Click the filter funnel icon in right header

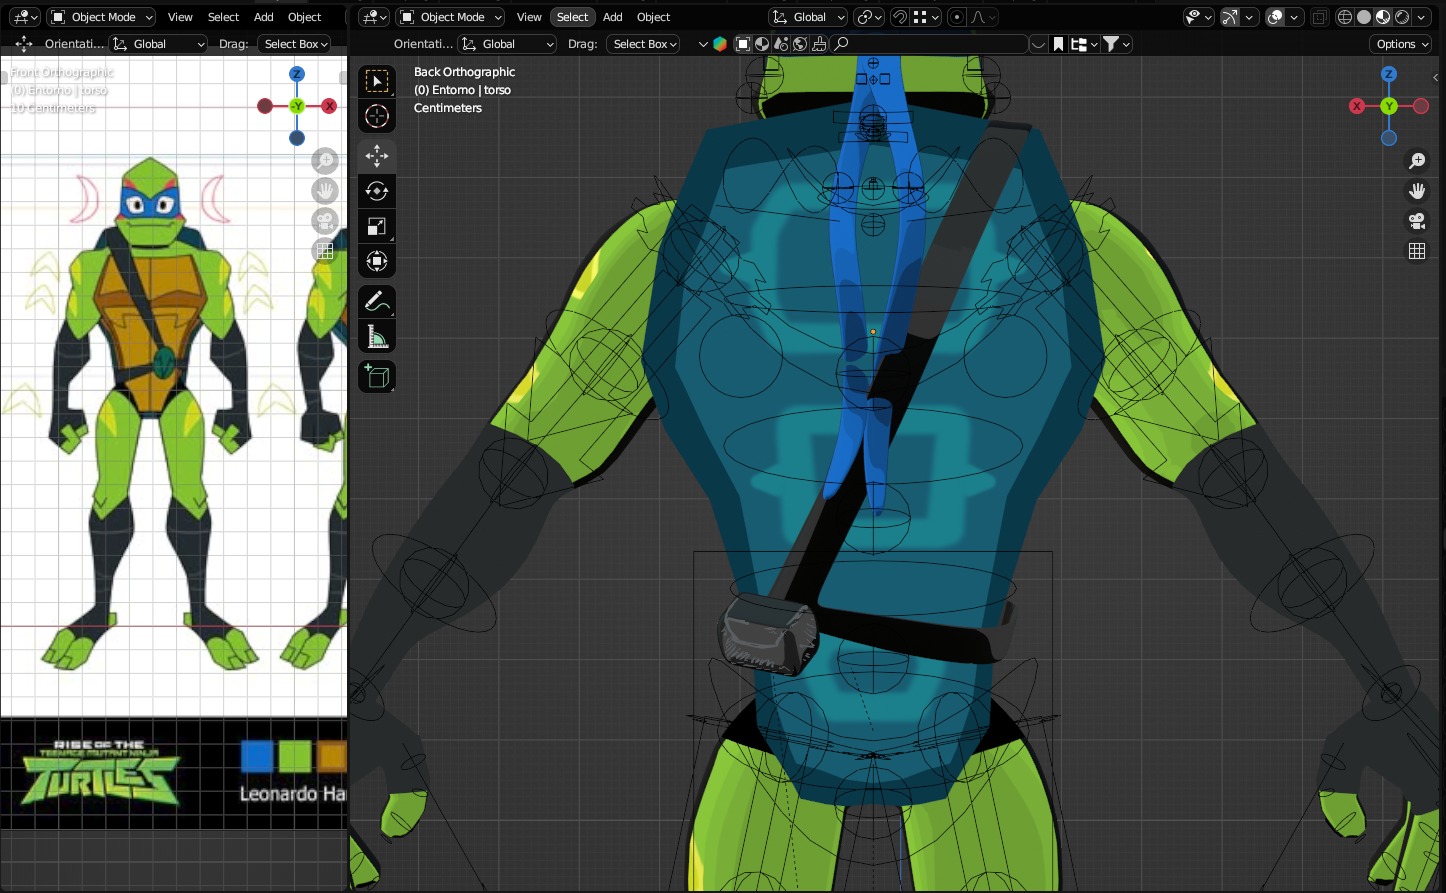[x=1110, y=44]
